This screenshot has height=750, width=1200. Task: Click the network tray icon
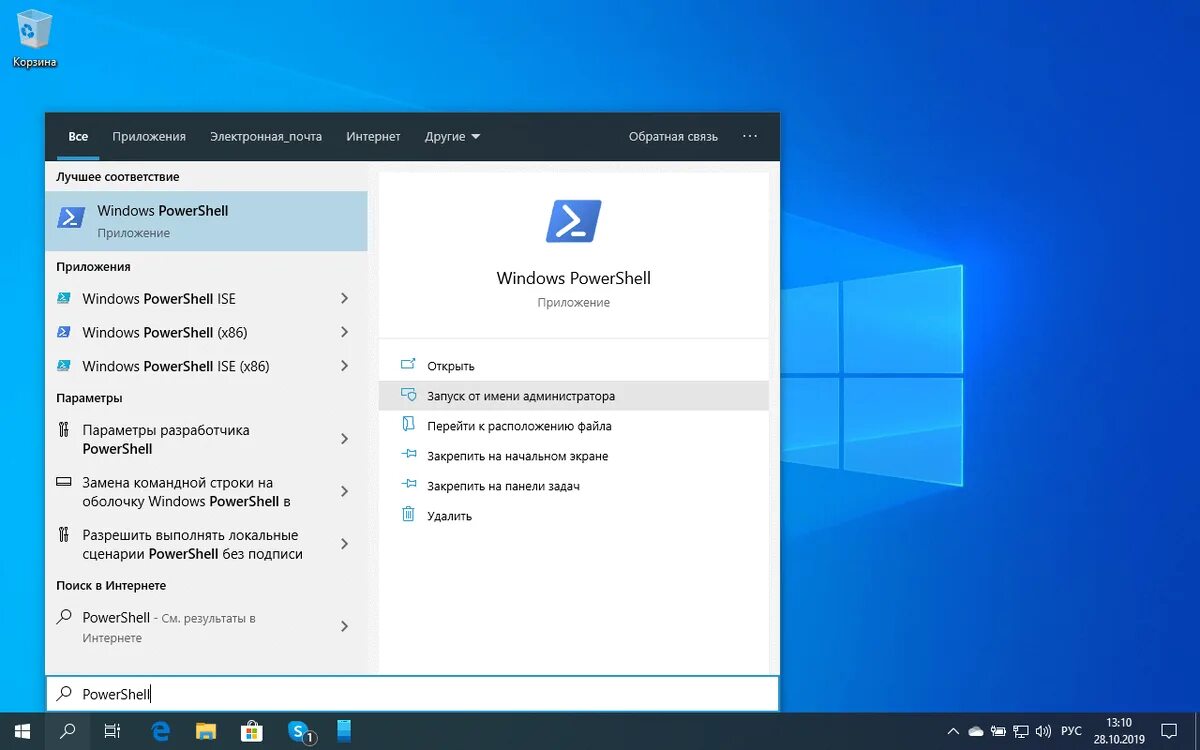pyautogui.click(x=1021, y=732)
